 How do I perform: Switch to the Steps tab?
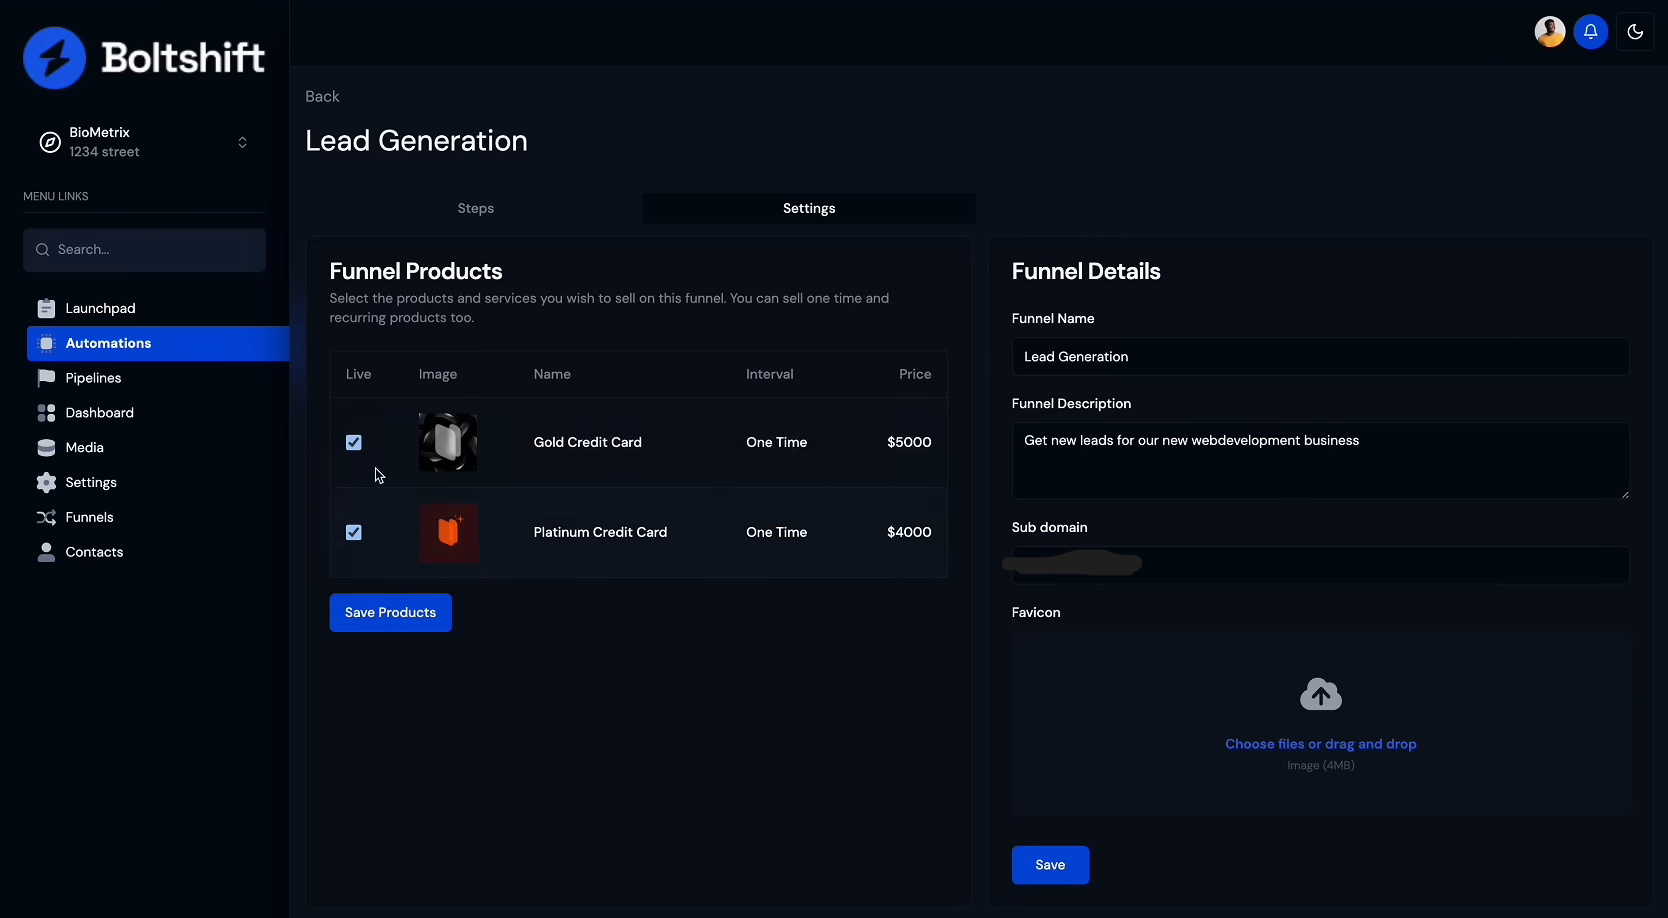pyautogui.click(x=476, y=208)
